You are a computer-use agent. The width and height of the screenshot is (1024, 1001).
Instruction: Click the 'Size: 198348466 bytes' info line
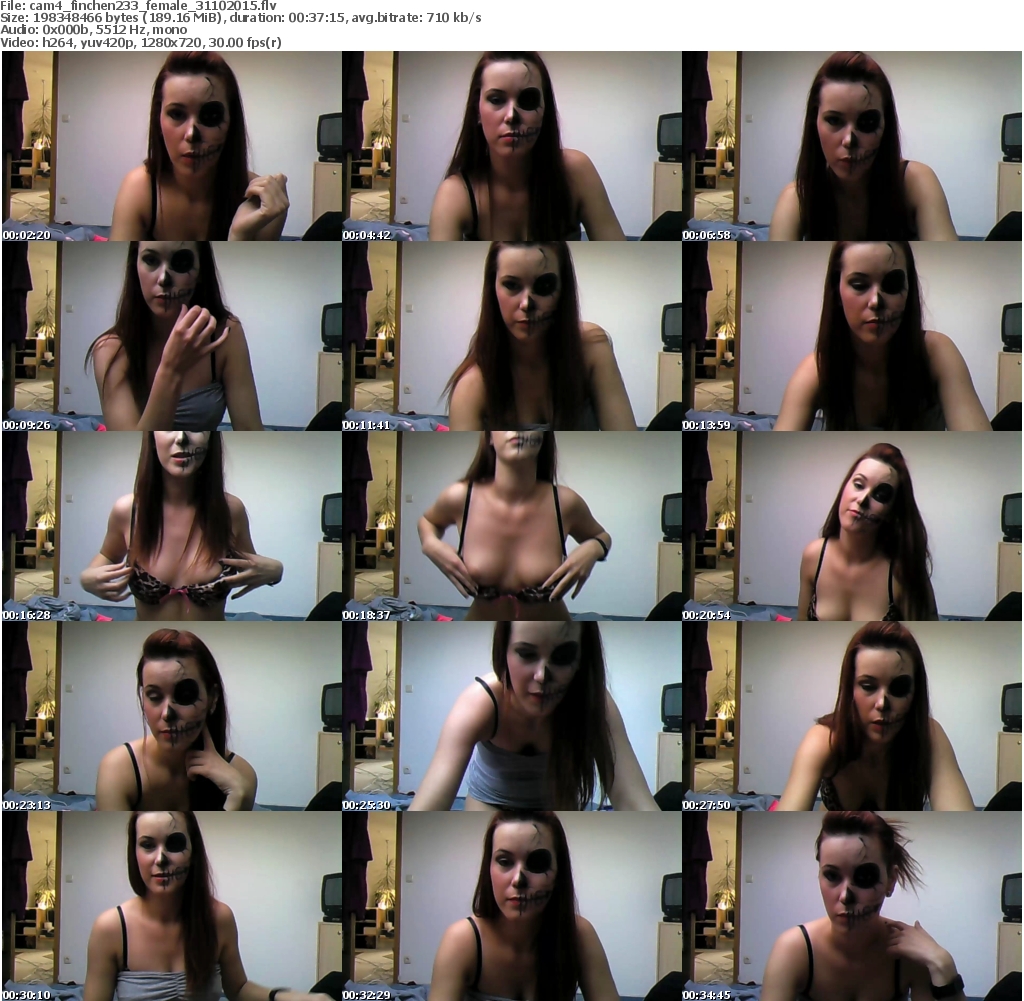241,18
